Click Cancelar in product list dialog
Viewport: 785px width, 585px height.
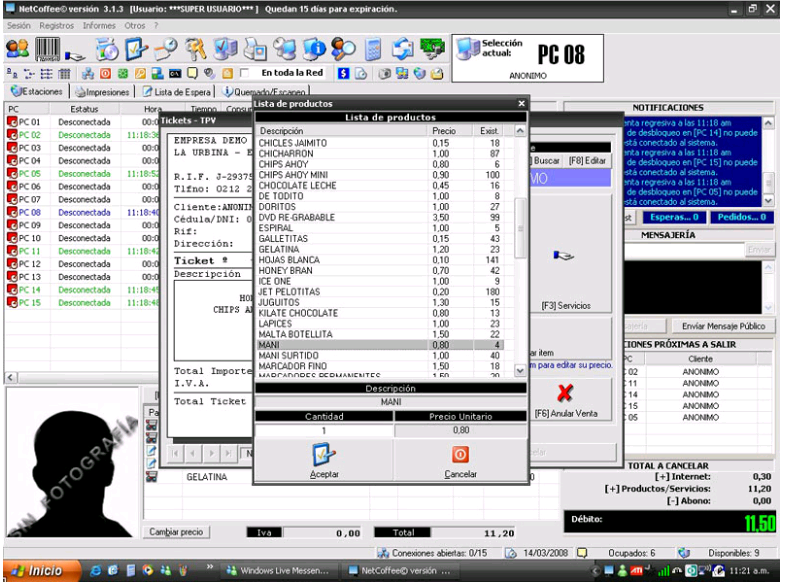click(460, 460)
